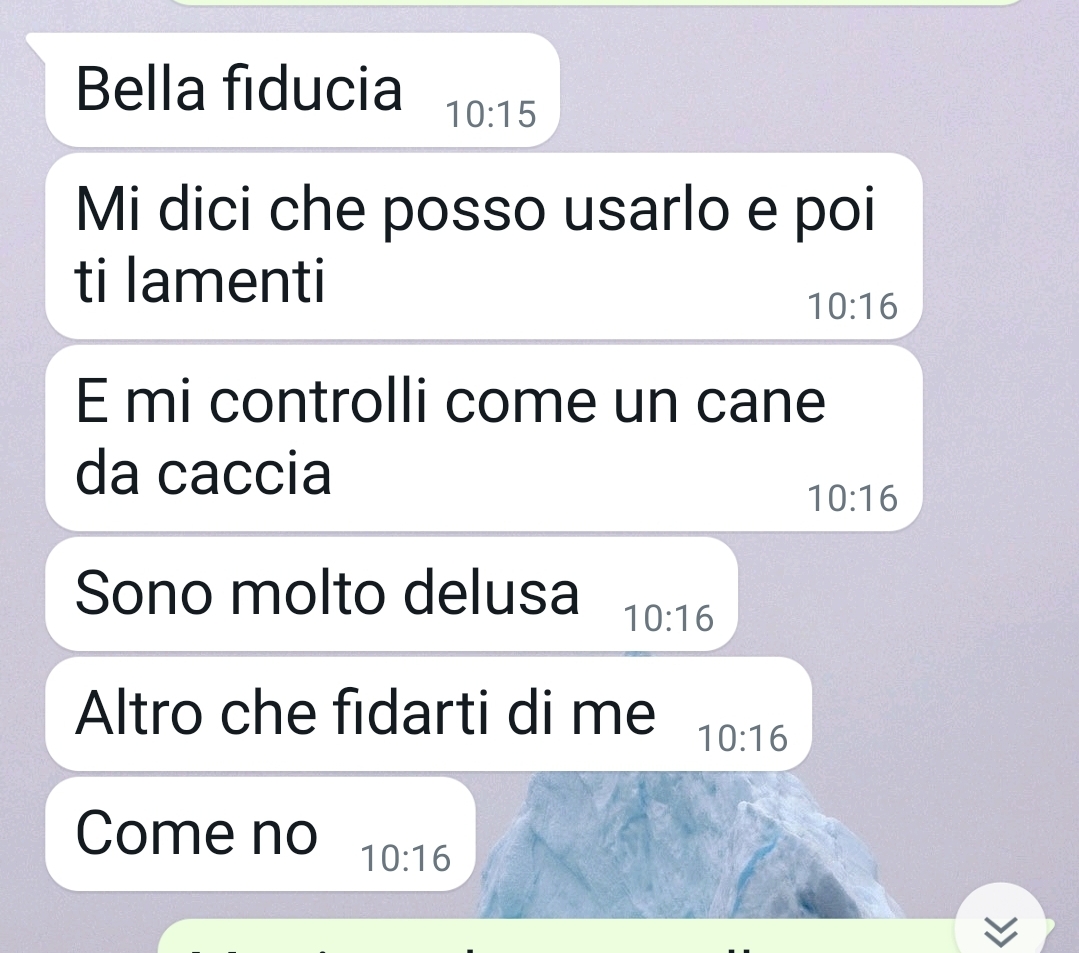Screen dimensions: 1079x953
Task: Tap the green outgoing message at the bottom
Action: 606,937
